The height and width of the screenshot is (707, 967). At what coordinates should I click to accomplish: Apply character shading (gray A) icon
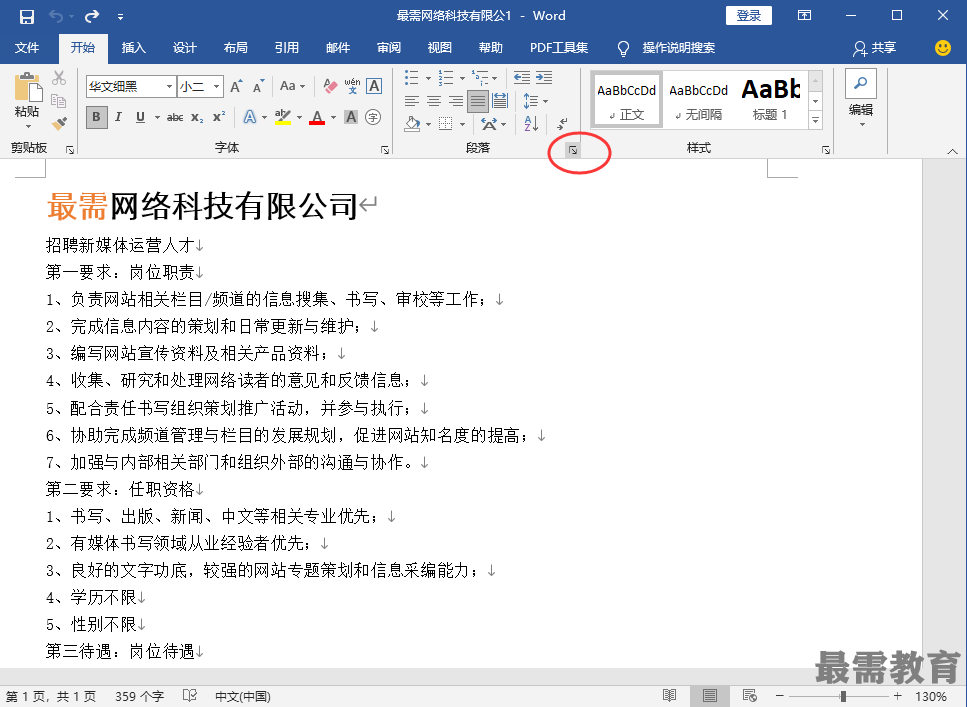(x=351, y=117)
